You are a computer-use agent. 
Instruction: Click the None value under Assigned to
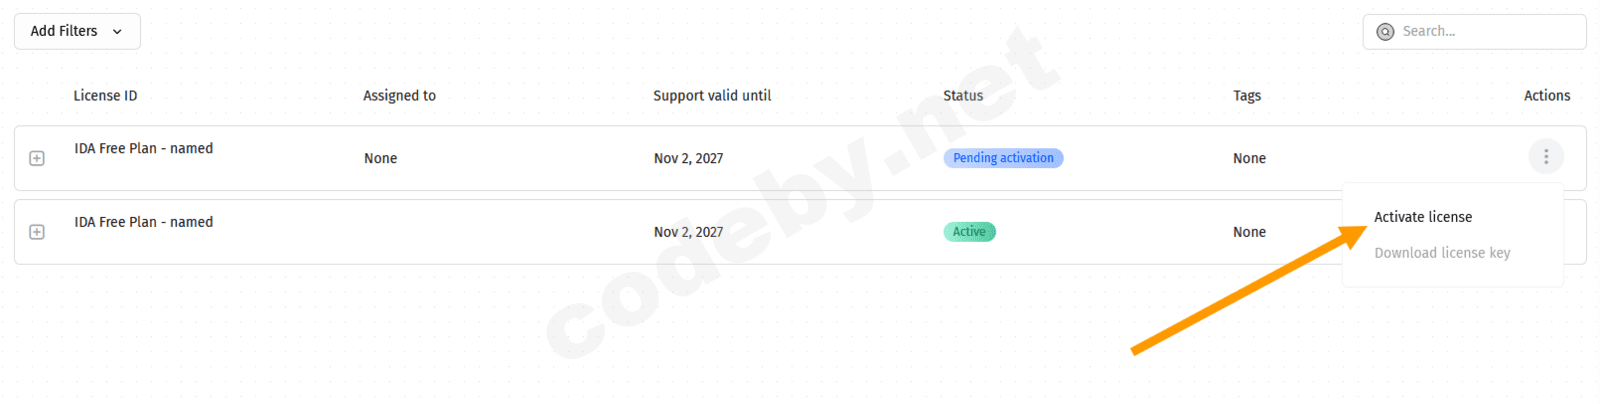(x=380, y=158)
